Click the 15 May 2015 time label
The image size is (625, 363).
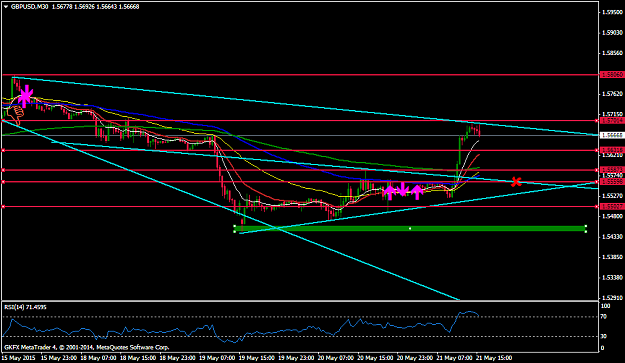19,358
